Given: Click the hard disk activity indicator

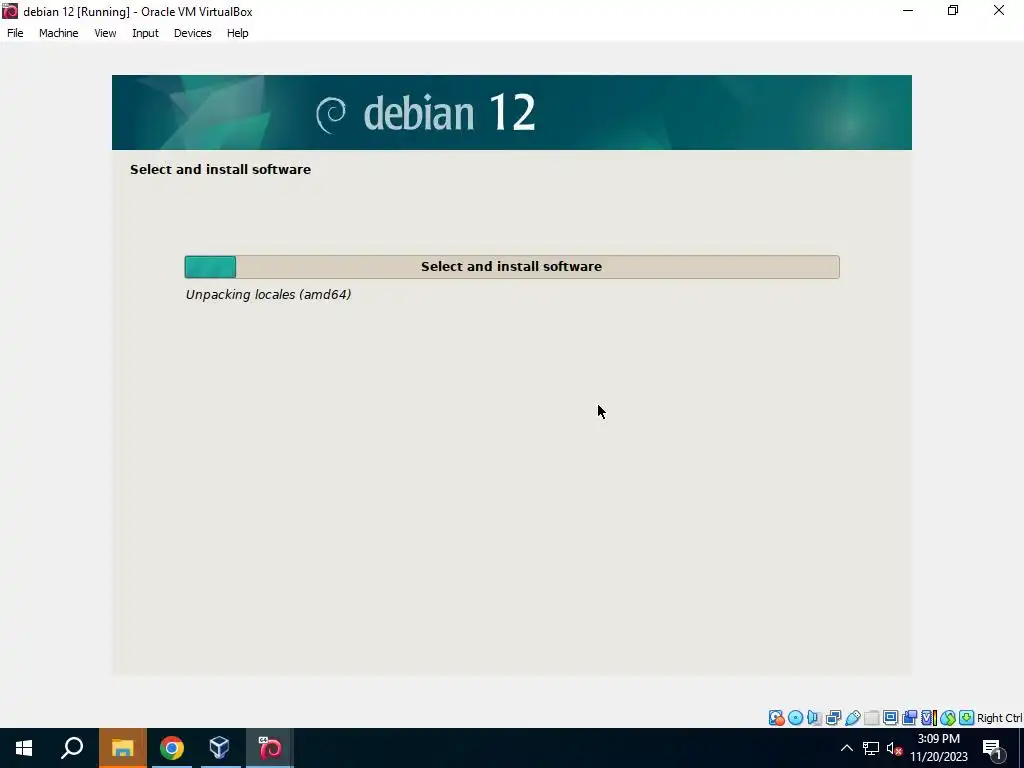Looking at the screenshot, I should click(x=776, y=718).
